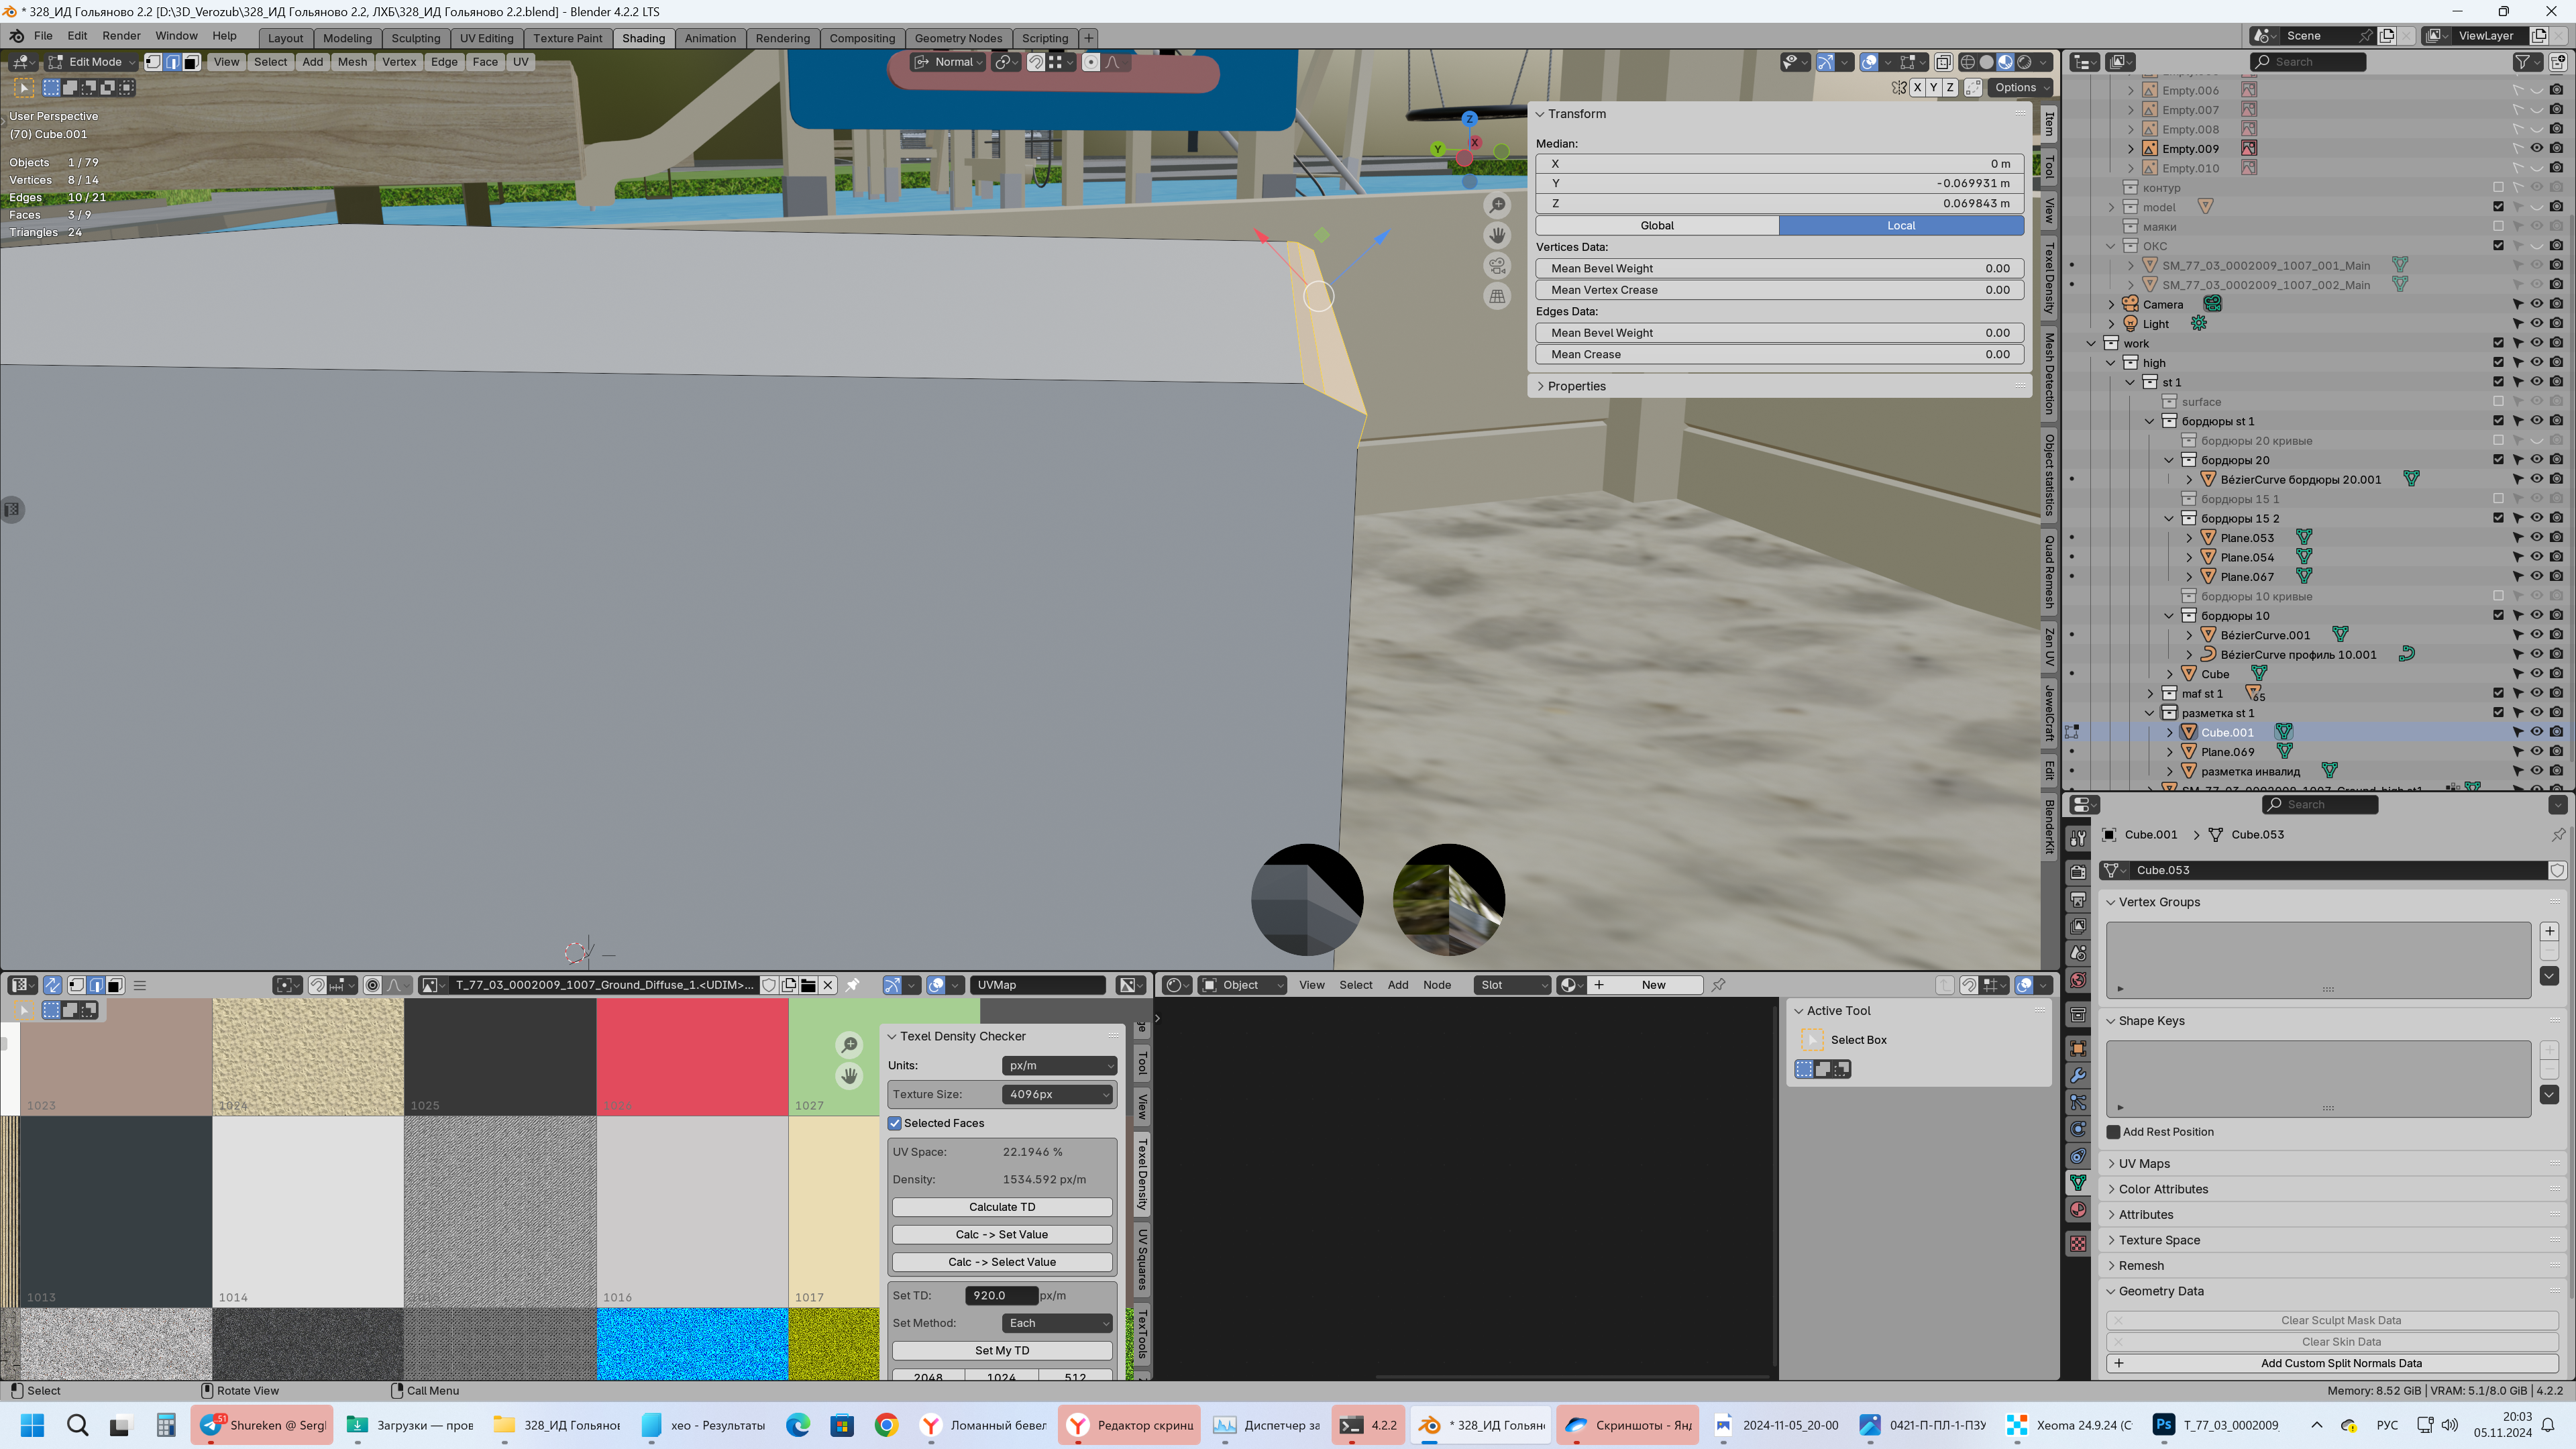Open Material properties tab icon
This screenshot has width=2576, height=1449.
pos(2078,1210)
